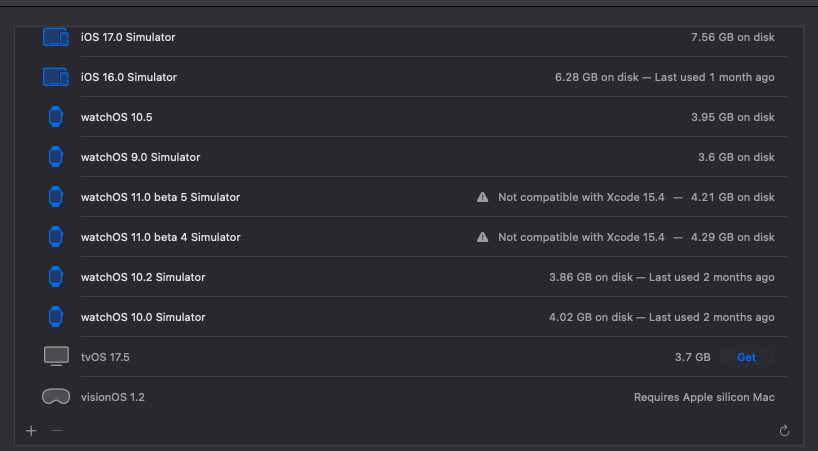Select the watchOS 10.0 Simulator row
This screenshot has width=818, height=451.
point(400,317)
